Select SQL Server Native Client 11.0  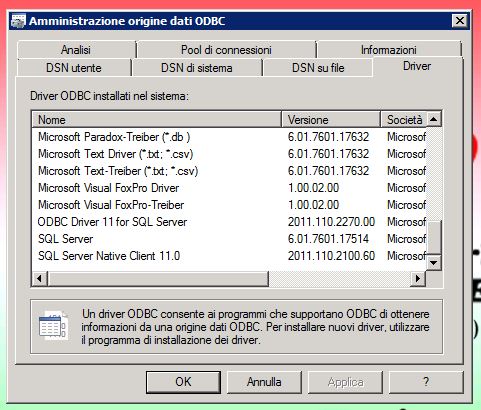pyautogui.click(x=109, y=256)
